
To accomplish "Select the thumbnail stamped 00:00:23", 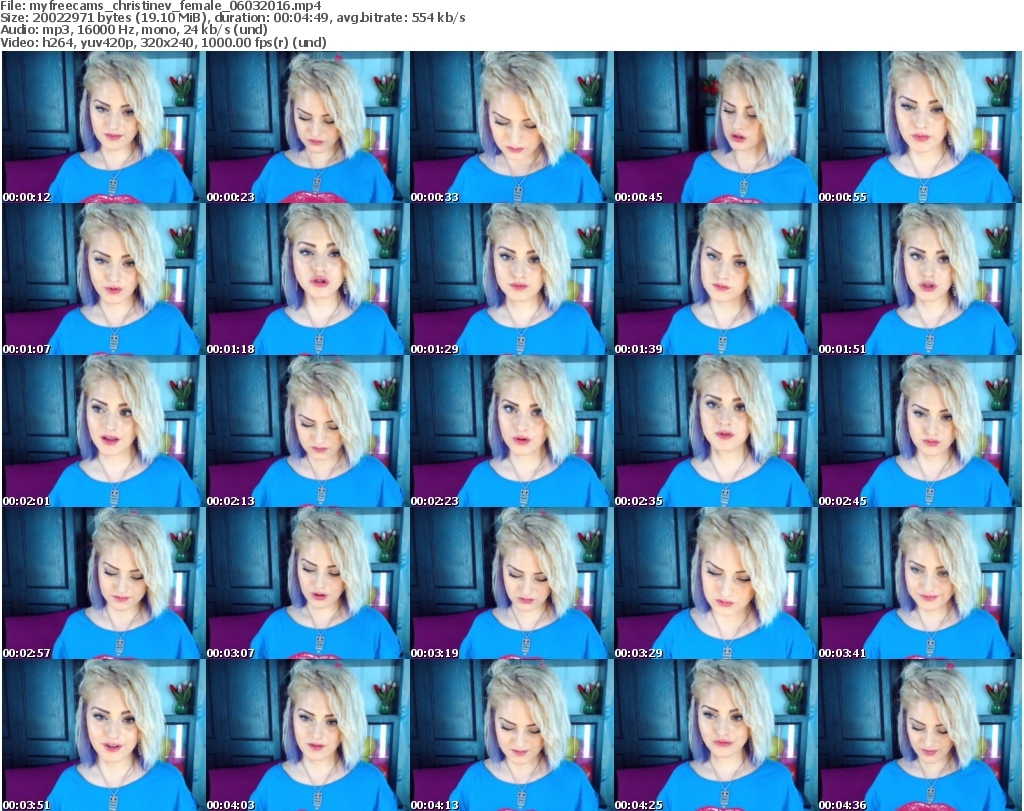I will 308,127.
